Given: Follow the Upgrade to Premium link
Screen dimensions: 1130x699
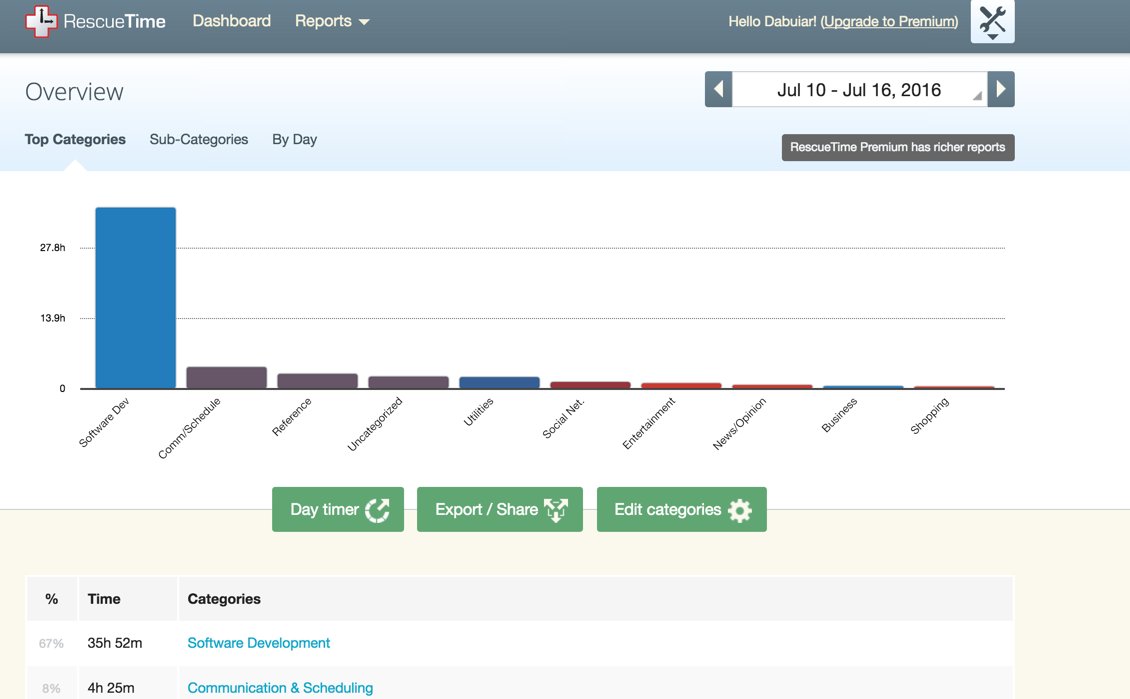Looking at the screenshot, I should [890, 22].
